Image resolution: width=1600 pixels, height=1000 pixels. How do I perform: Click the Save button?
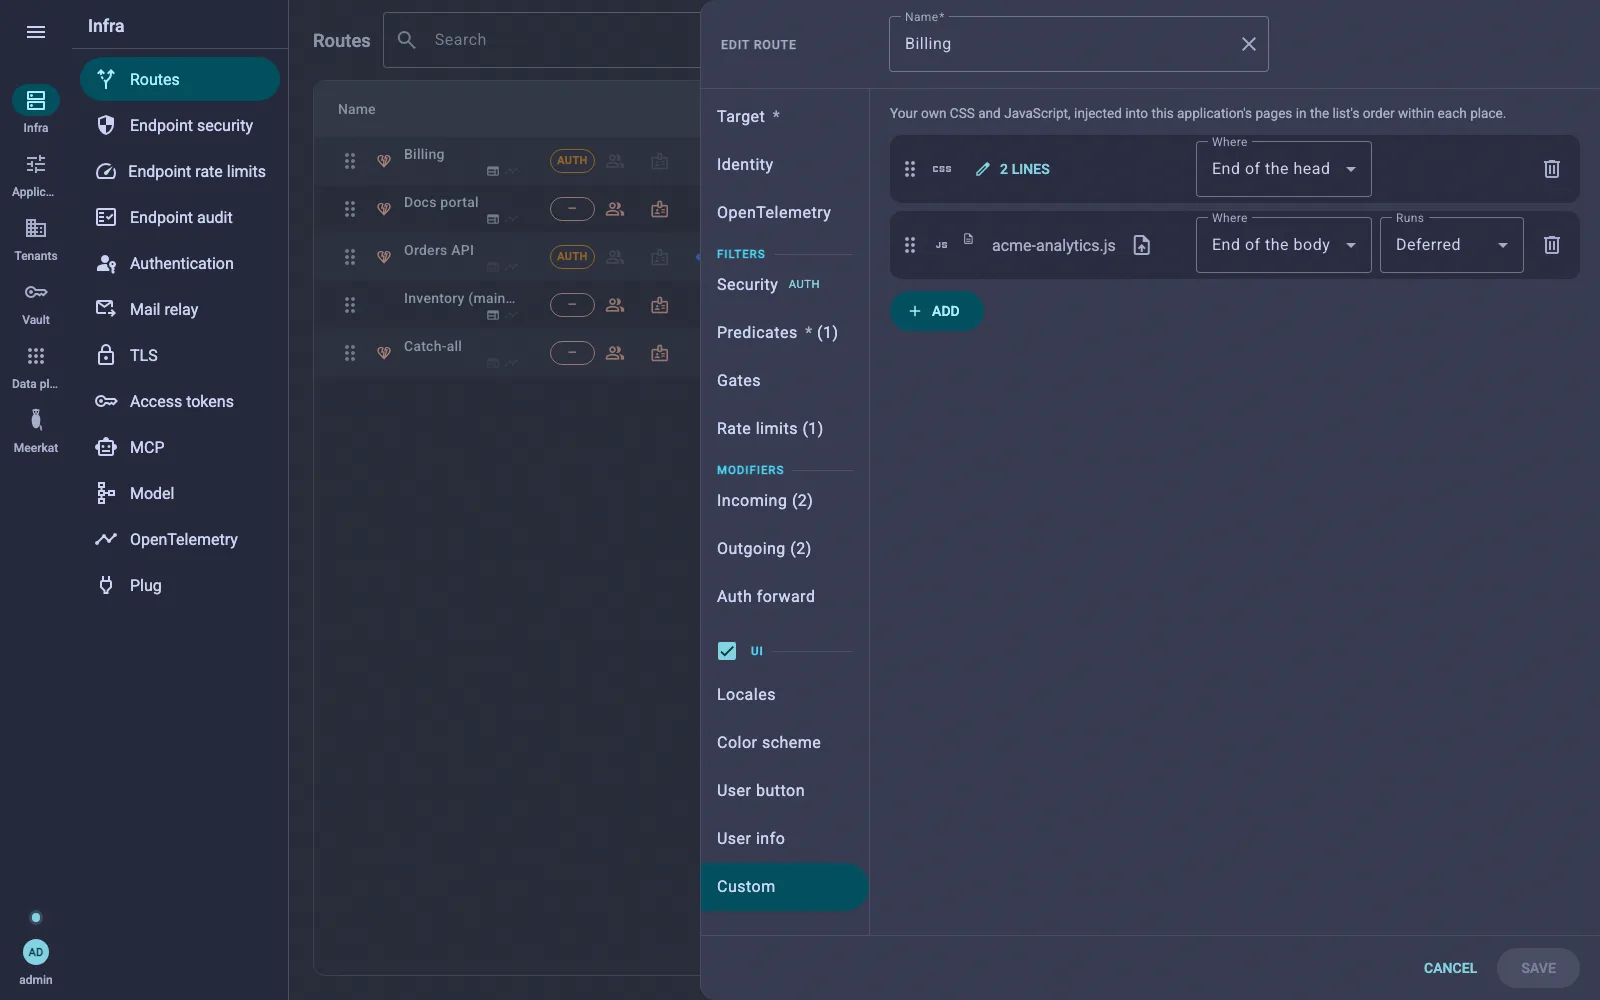coord(1538,968)
